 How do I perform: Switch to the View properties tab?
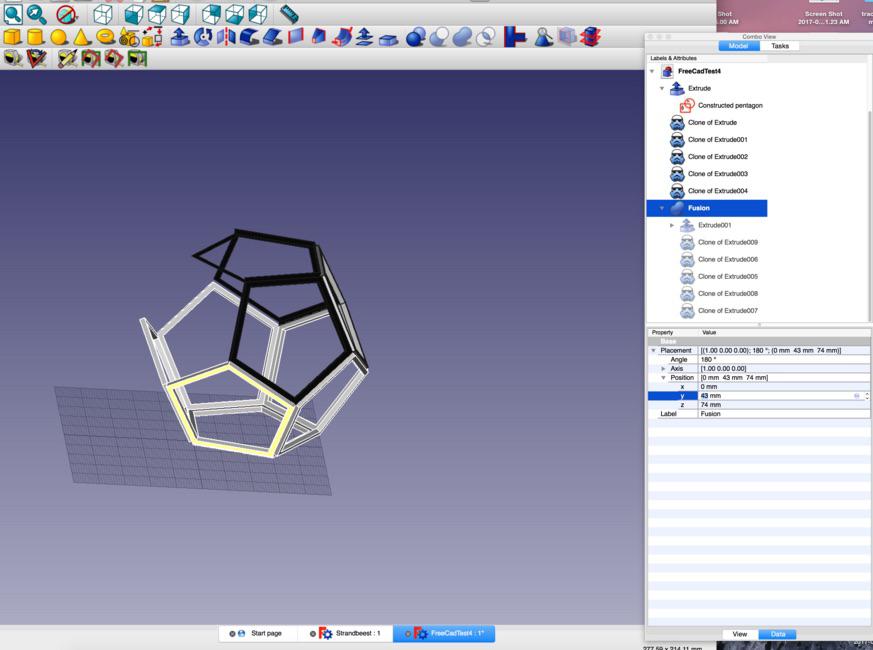click(x=740, y=634)
